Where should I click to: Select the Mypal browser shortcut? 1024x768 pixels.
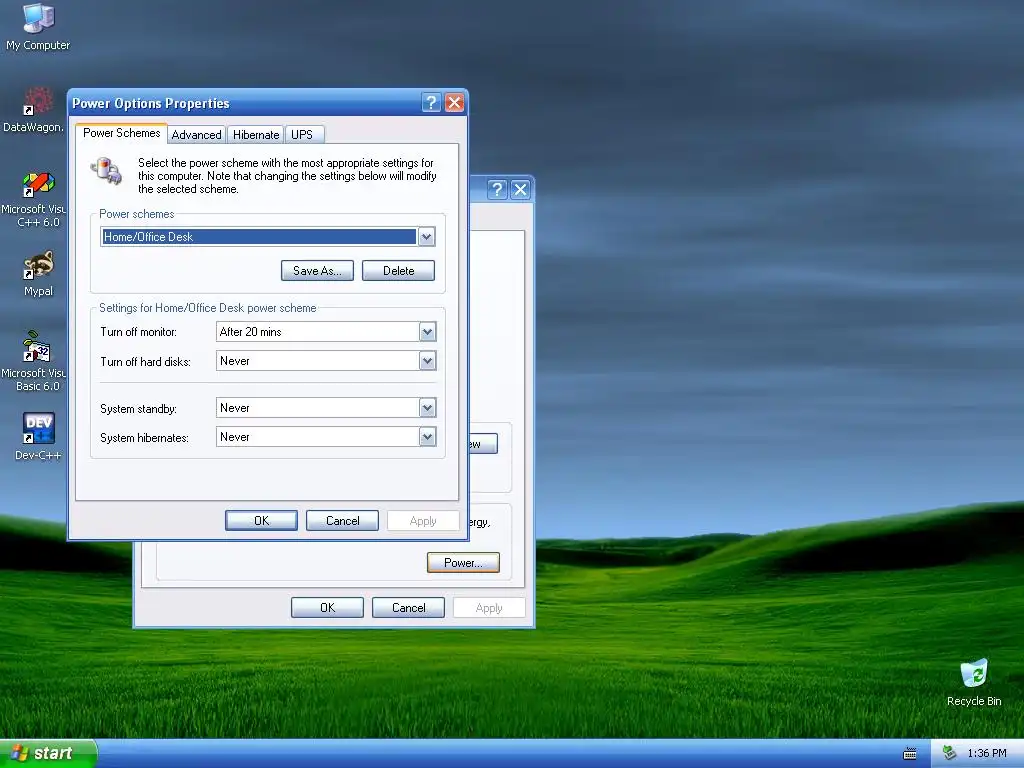[38, 274]
